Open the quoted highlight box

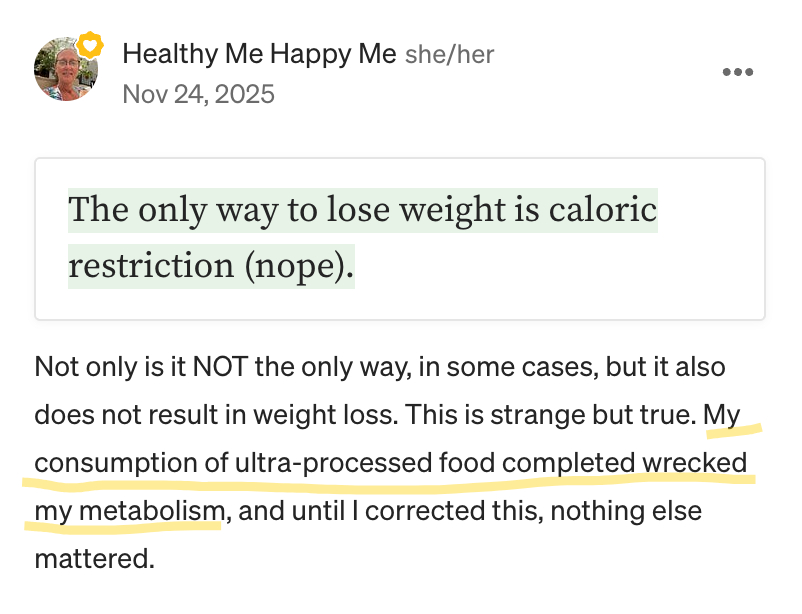pos(400,239)
